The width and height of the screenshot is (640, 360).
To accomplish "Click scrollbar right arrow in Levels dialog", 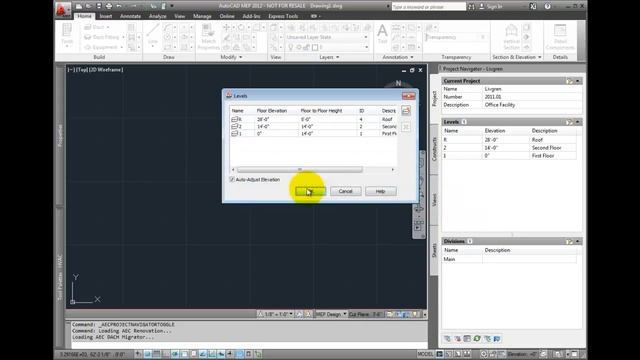I will point(393,169).
